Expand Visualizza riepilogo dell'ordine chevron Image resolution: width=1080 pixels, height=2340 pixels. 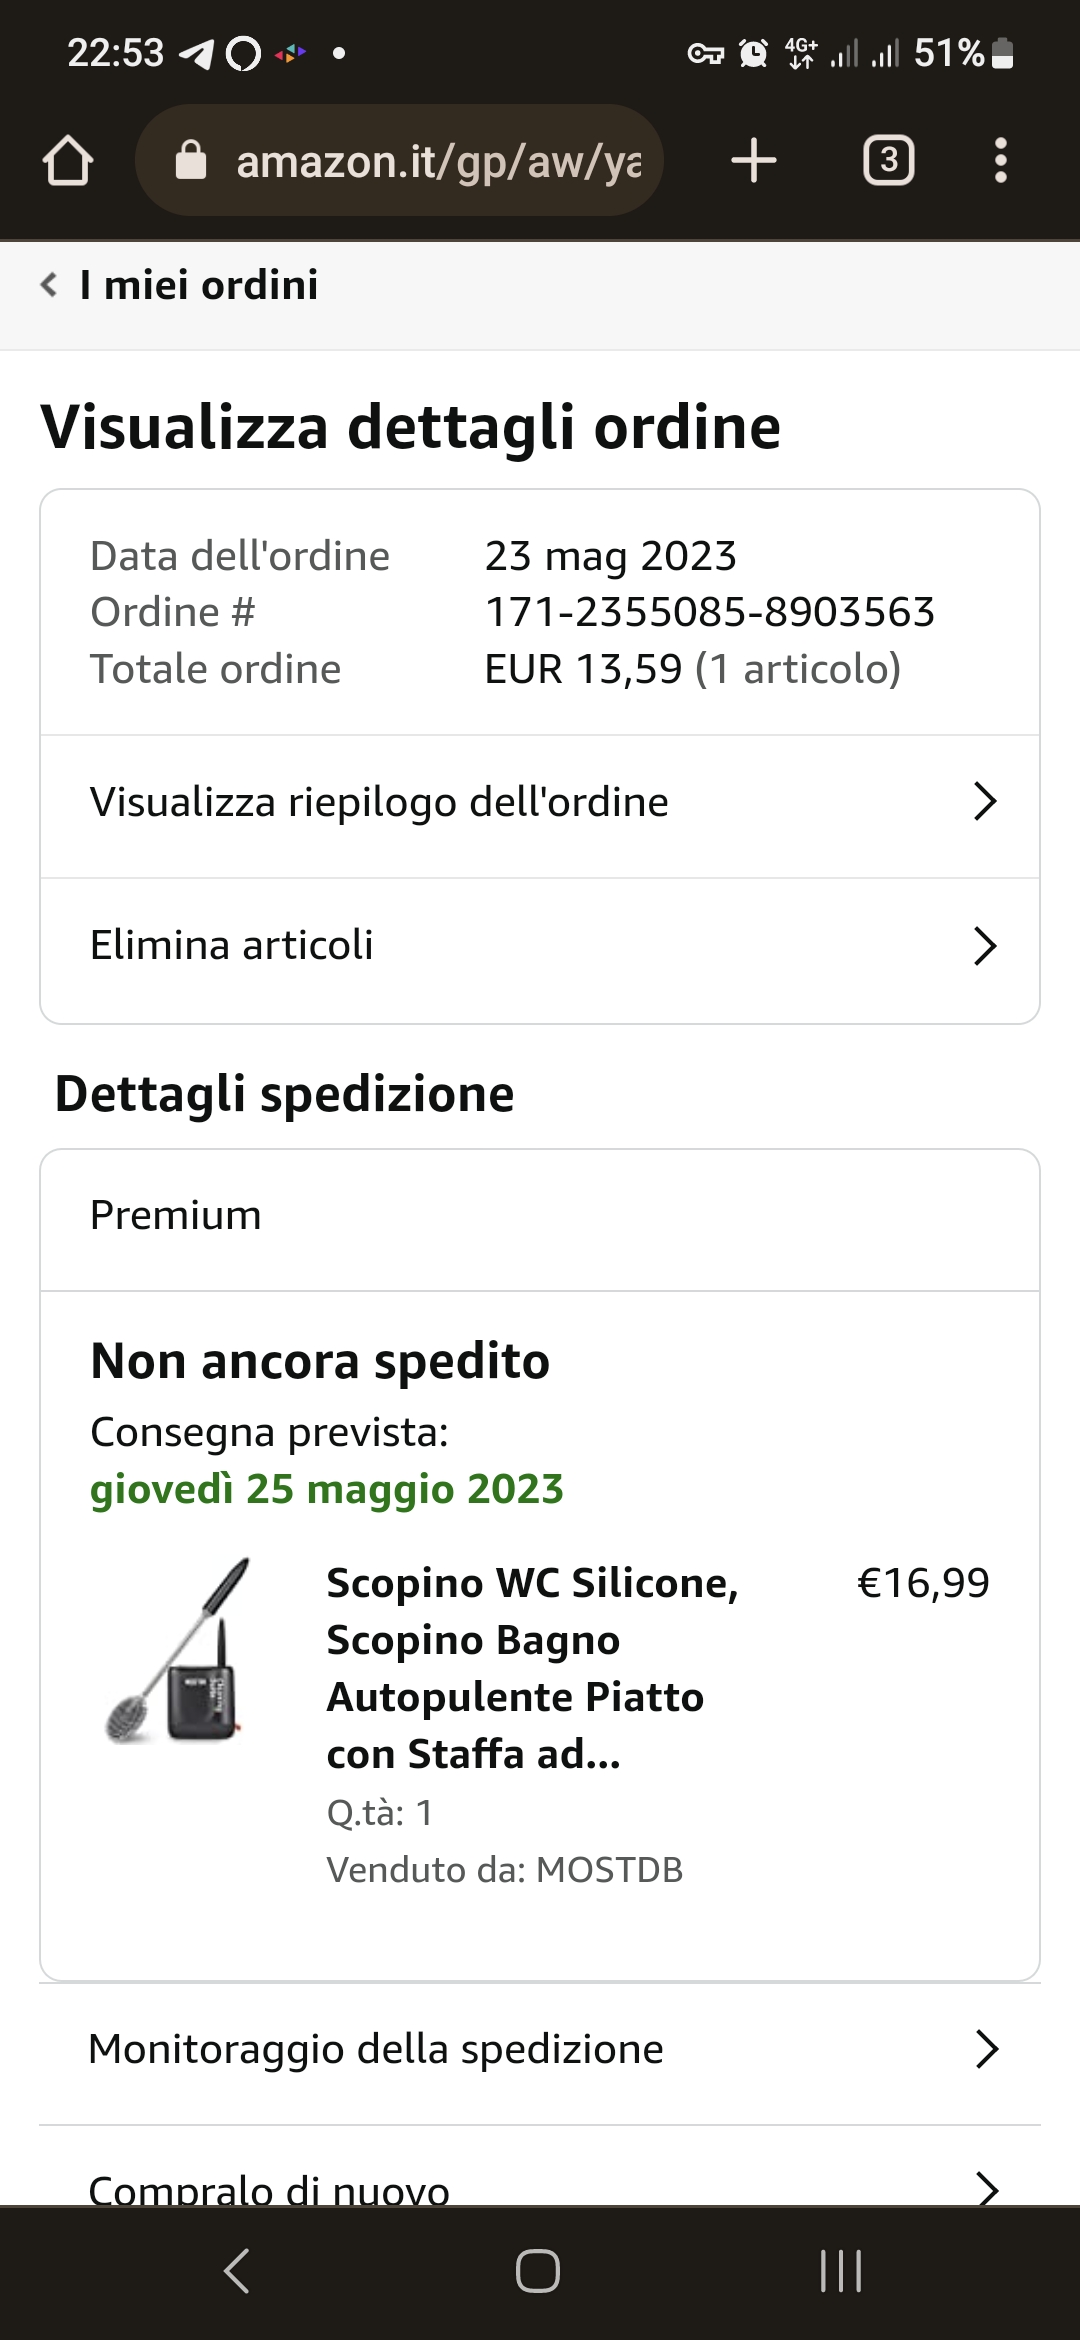point(985,802)
